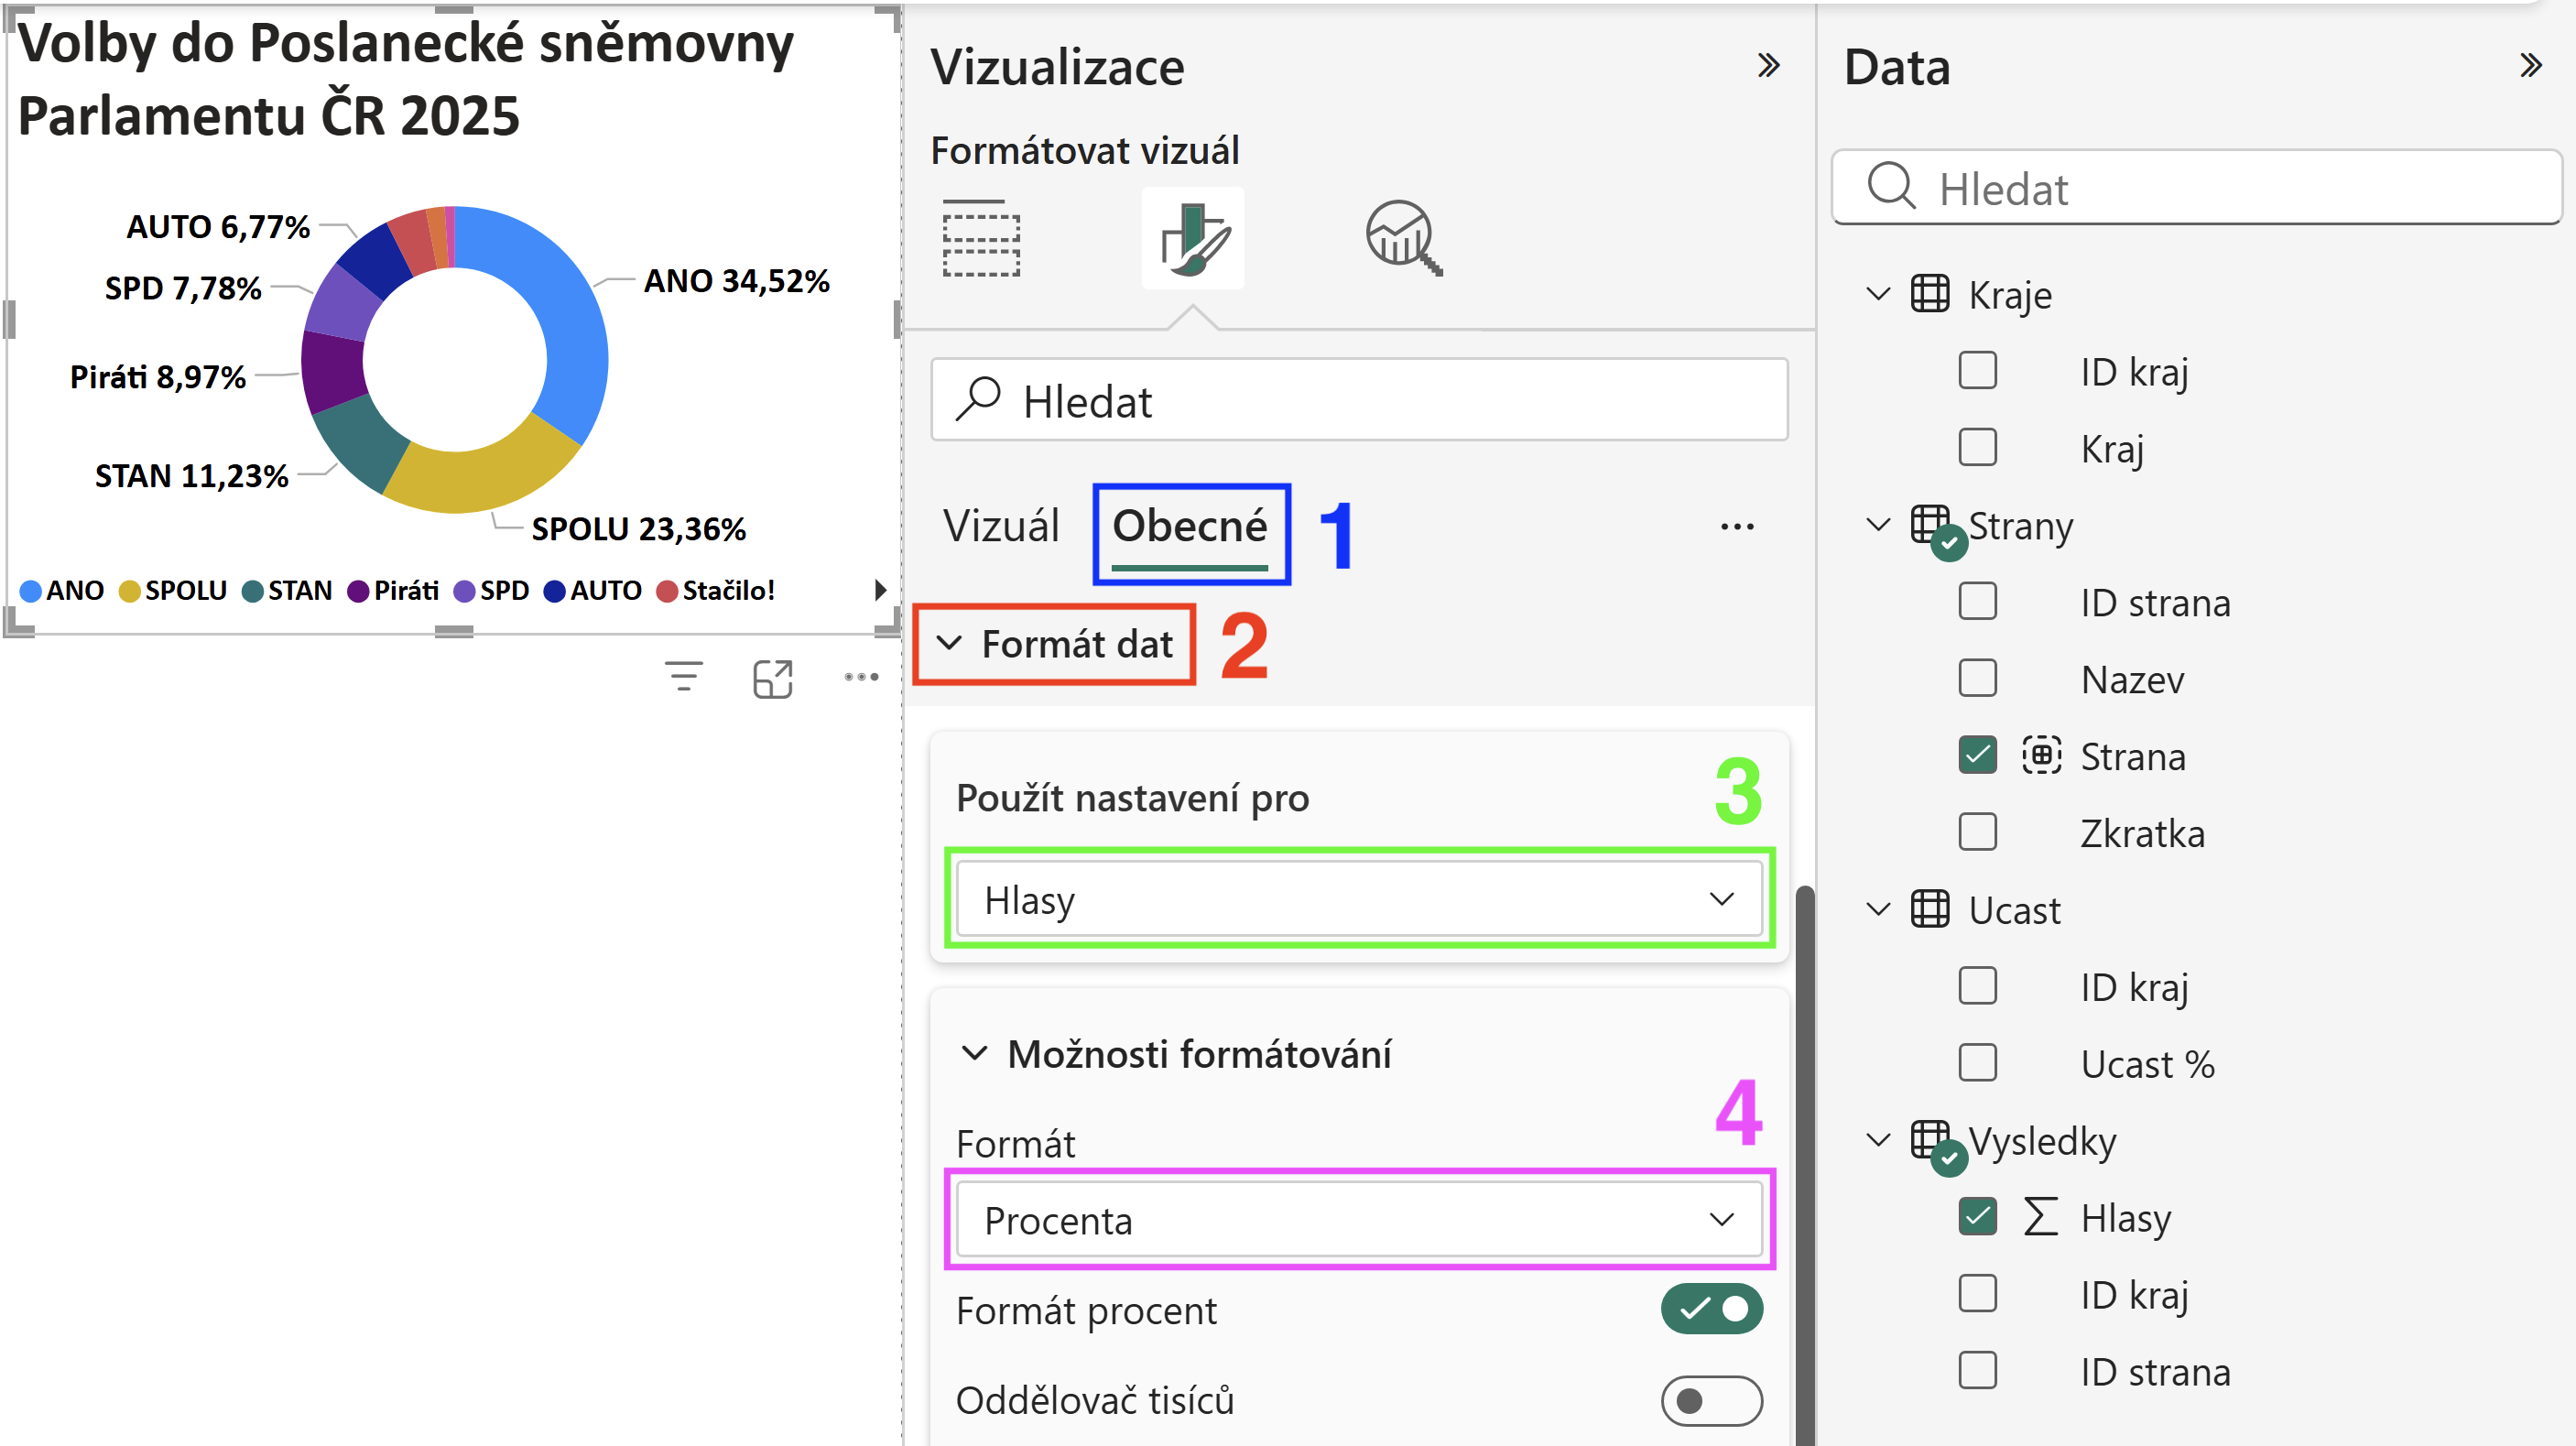
Task: Focus the Hledat search in Data pane
Action: (2197, 188)
